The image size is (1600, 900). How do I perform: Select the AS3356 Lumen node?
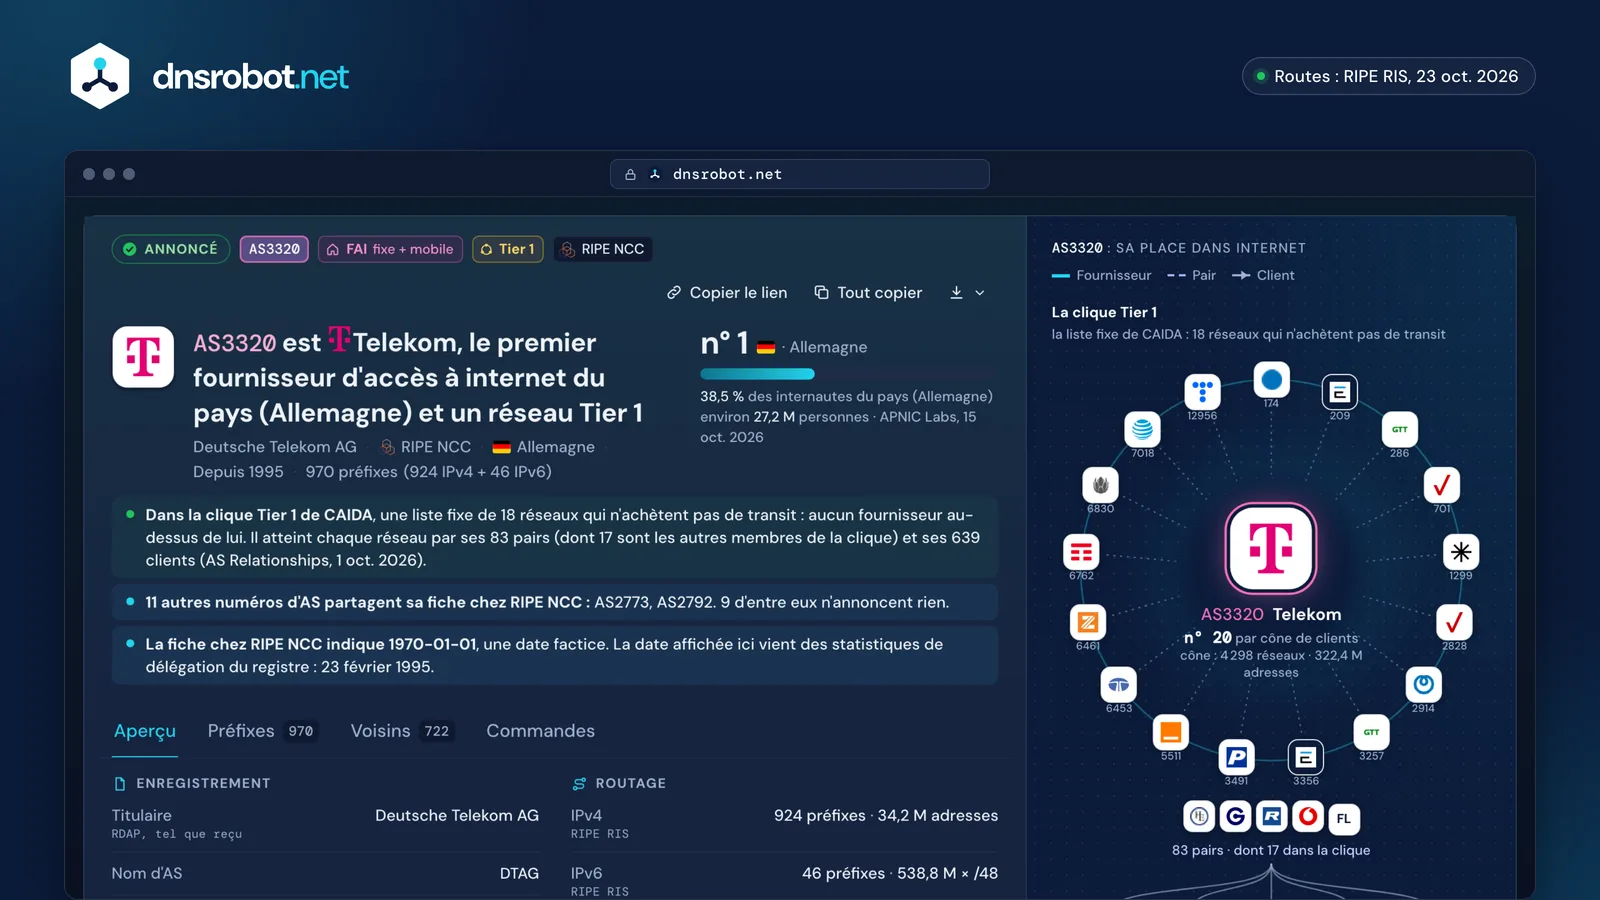pyautogui.click(x=1306, y=757)
